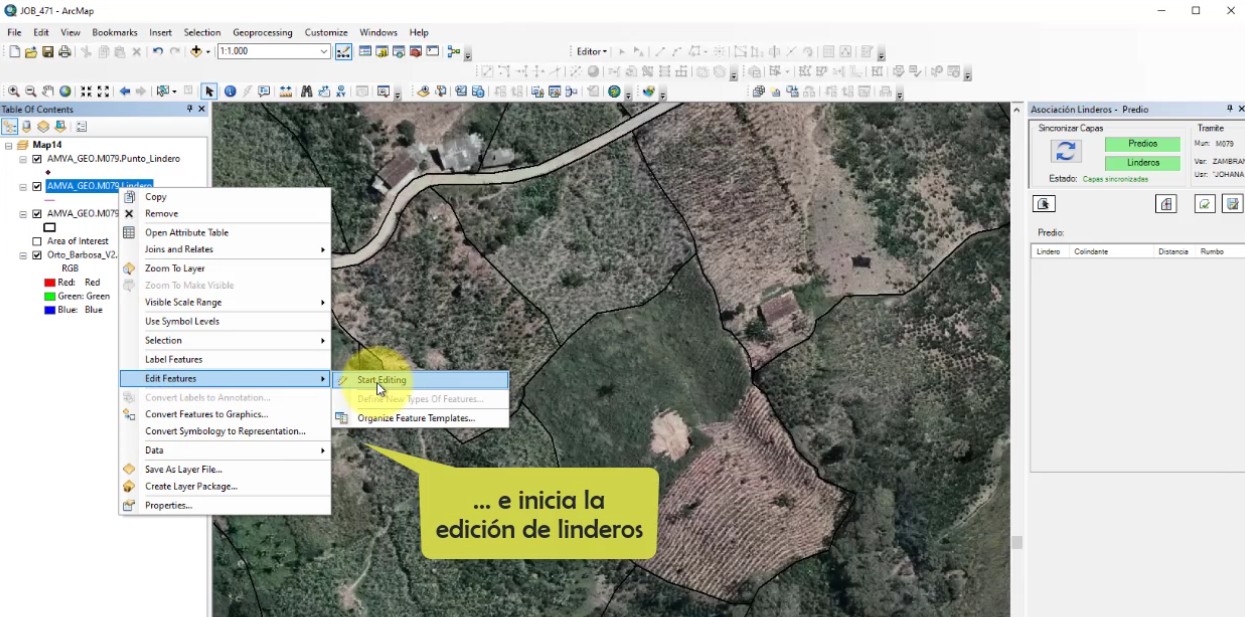Image resolution: width=1245 pixels, height=617 pixels.
Task: Click the Green band color swatch
Action: [49, 296]
